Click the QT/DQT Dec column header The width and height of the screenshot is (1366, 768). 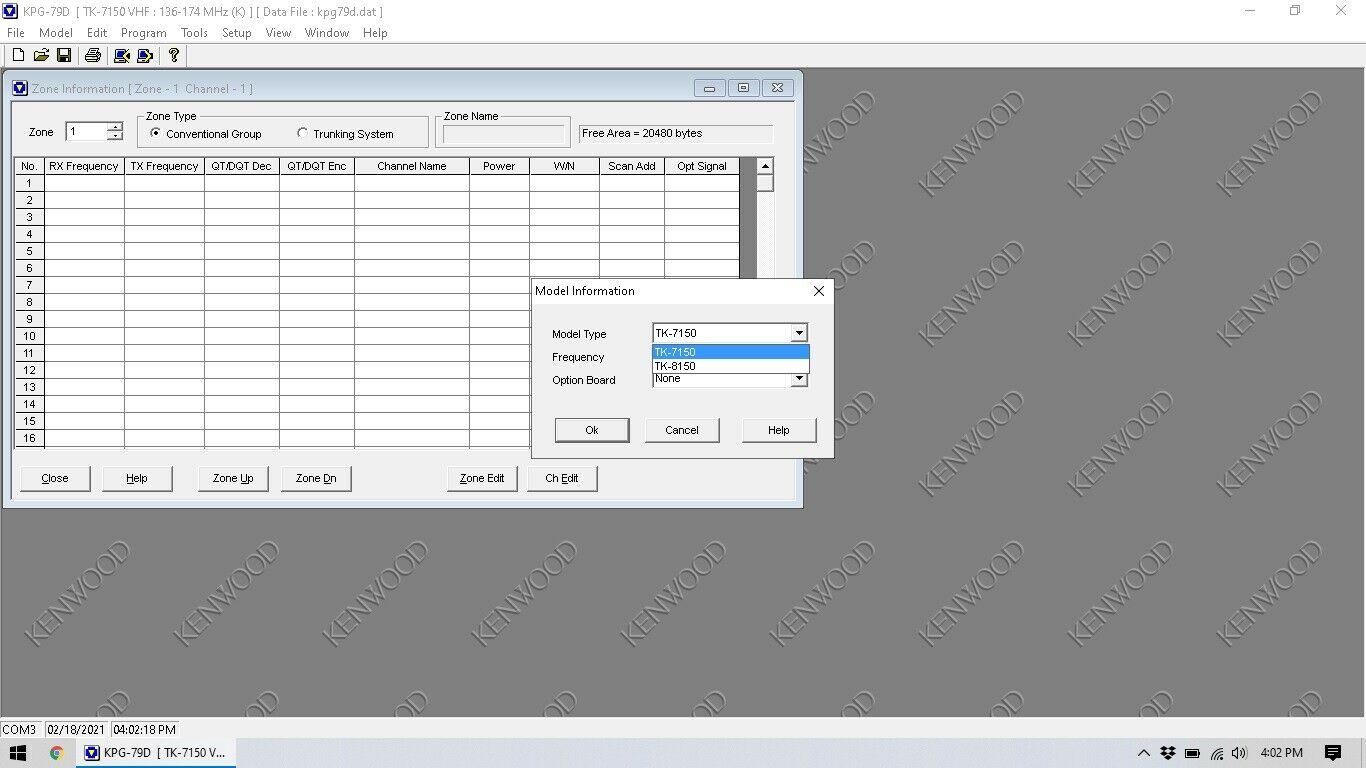point(242,166)
